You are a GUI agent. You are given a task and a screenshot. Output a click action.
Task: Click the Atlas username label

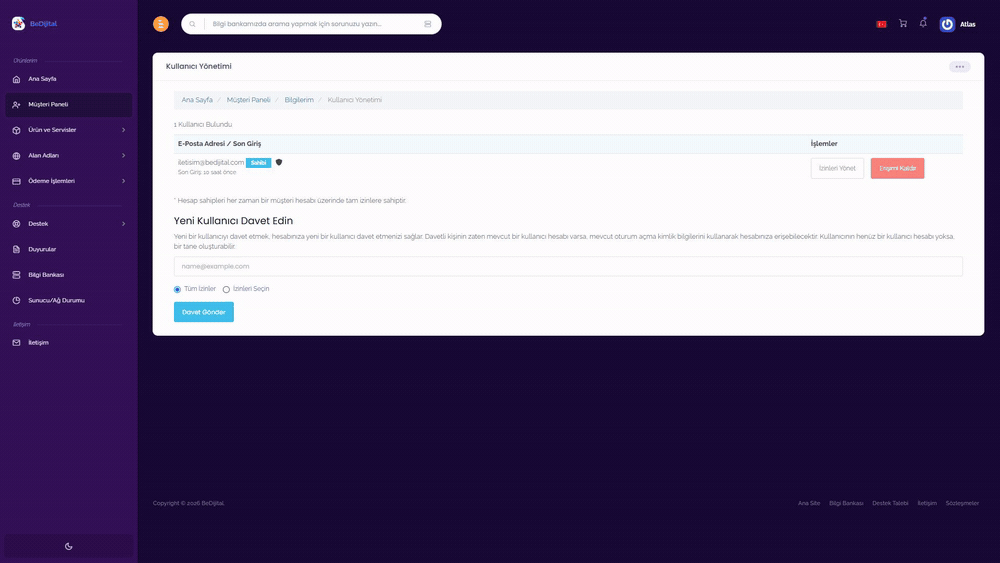coord(967,24)
